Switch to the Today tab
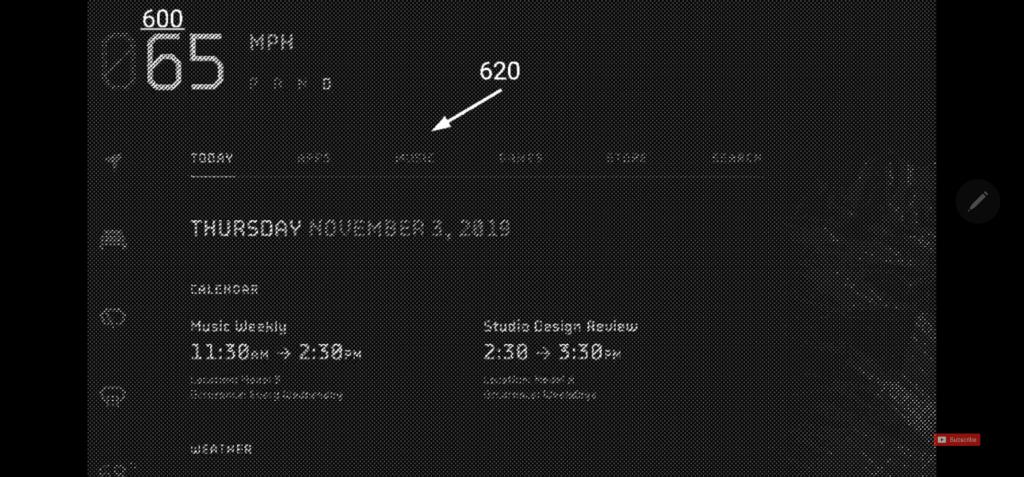Image resolution: width=1024 pixels, height=477 pixels. pyautogui.click(x=212, y=158)
